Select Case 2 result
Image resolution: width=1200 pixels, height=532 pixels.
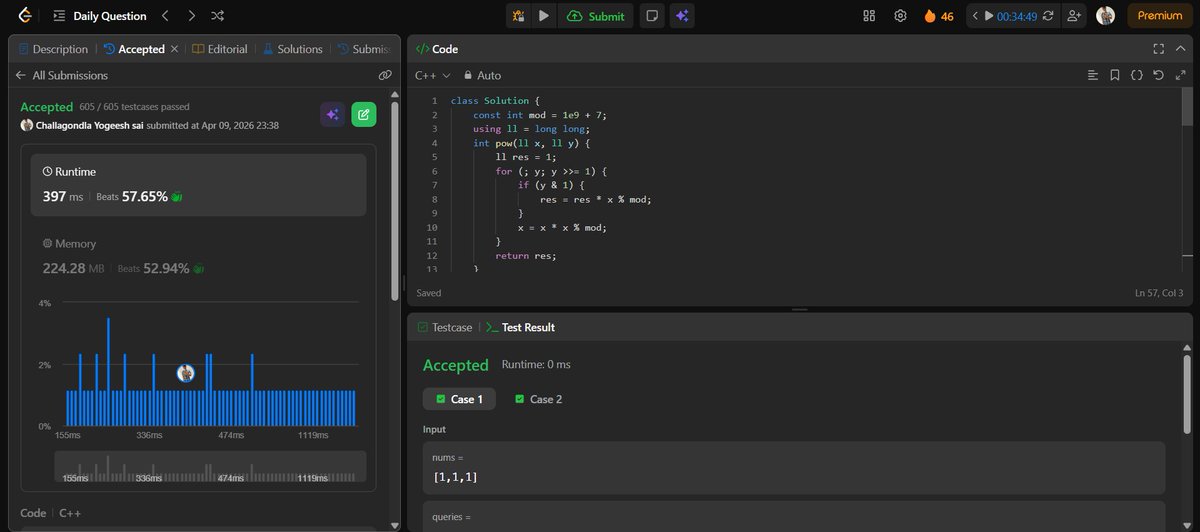(538, 399)
